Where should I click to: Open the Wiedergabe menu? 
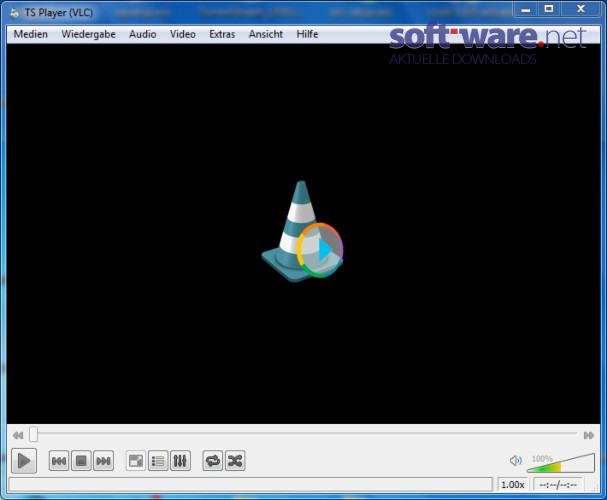coord(88,34)
